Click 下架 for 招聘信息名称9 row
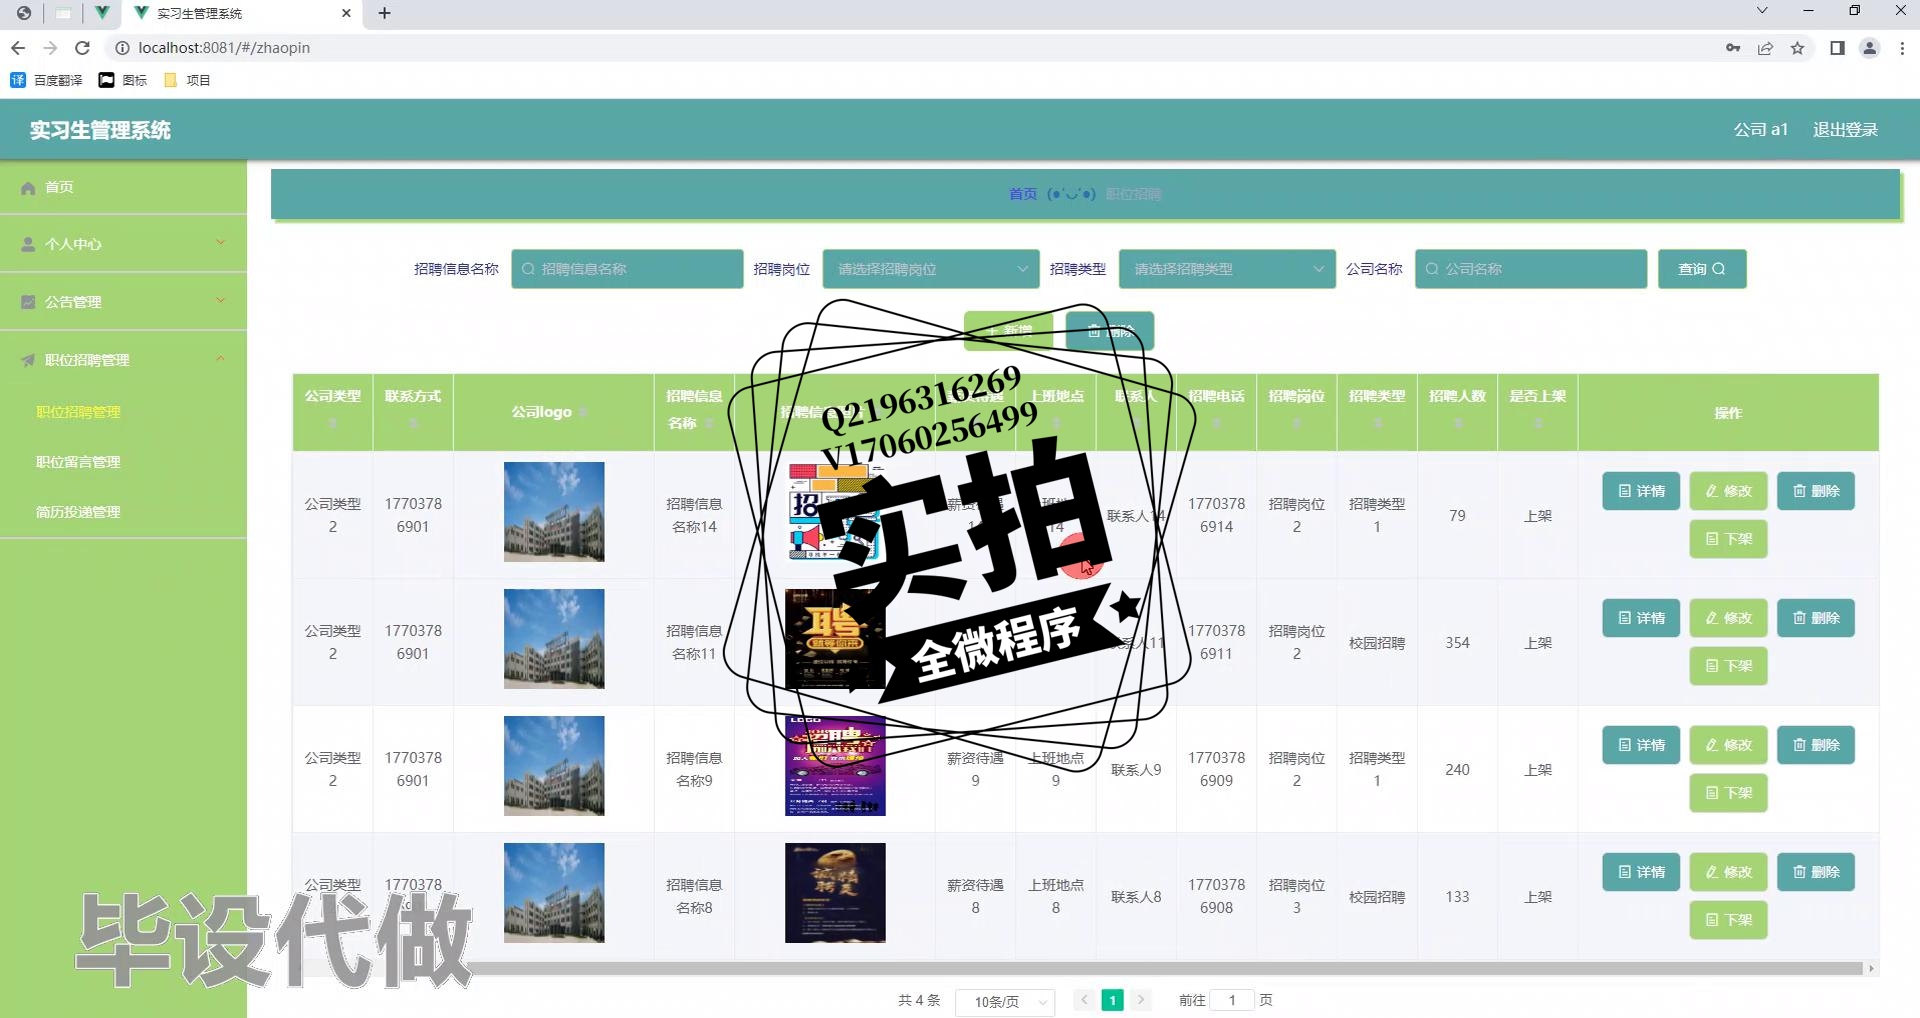Viewport: 1920px width, 1018px height. 1728,793
